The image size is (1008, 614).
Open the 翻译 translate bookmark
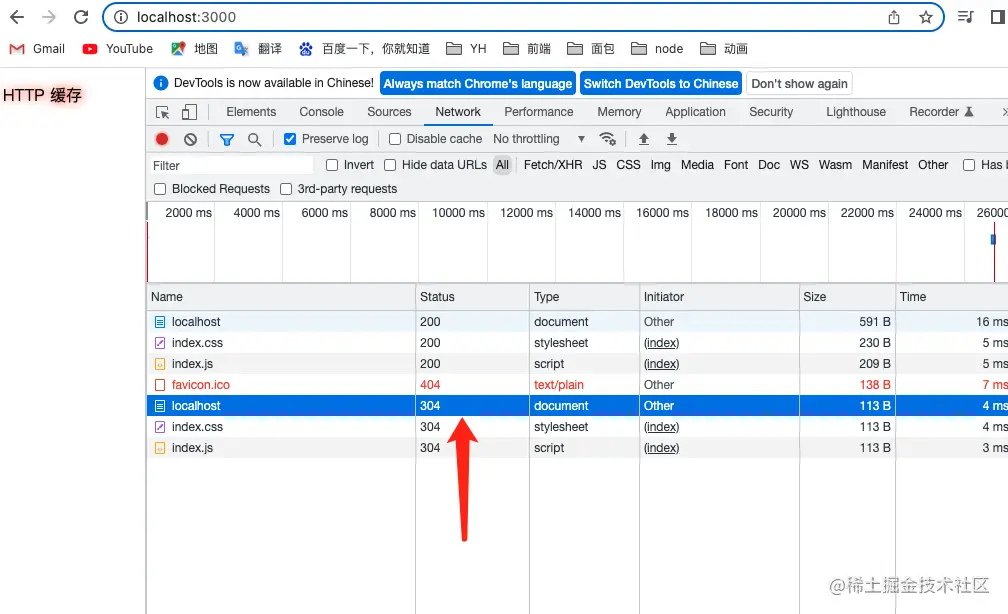258,49
